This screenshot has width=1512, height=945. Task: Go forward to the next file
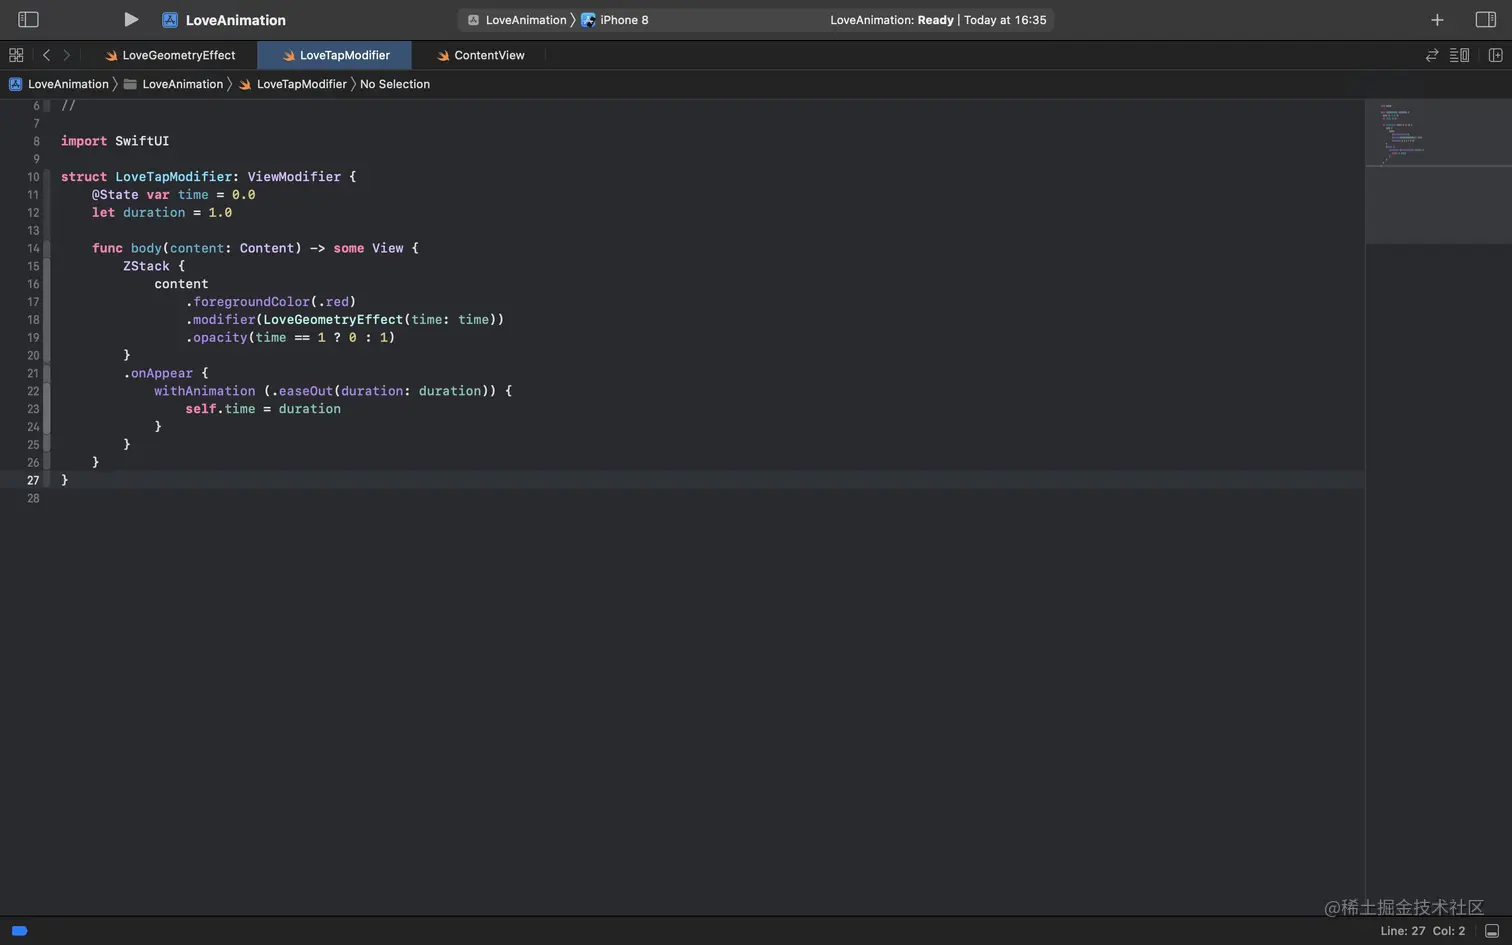coord(67,55)
